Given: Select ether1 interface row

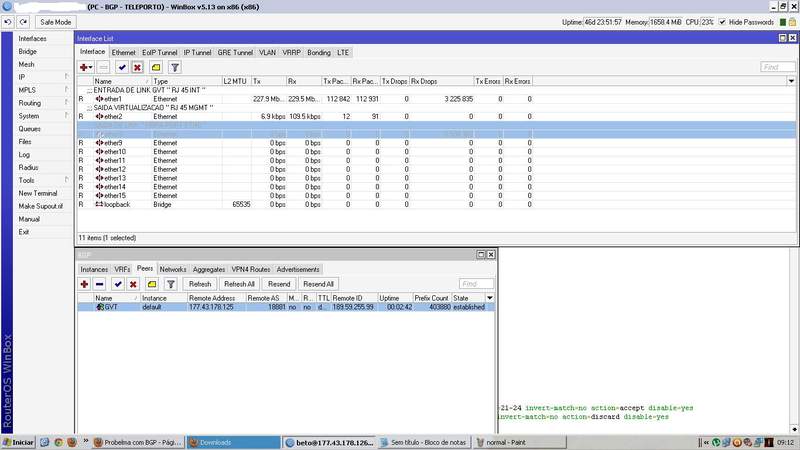Looking at the screenshot, I should click(436, 99).
